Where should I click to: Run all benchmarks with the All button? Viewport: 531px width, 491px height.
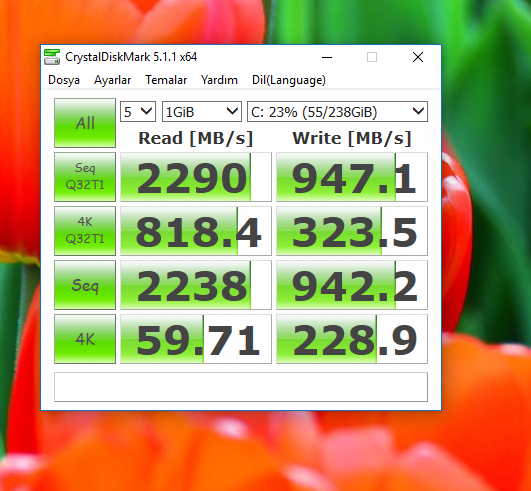[x=85, y=123]
